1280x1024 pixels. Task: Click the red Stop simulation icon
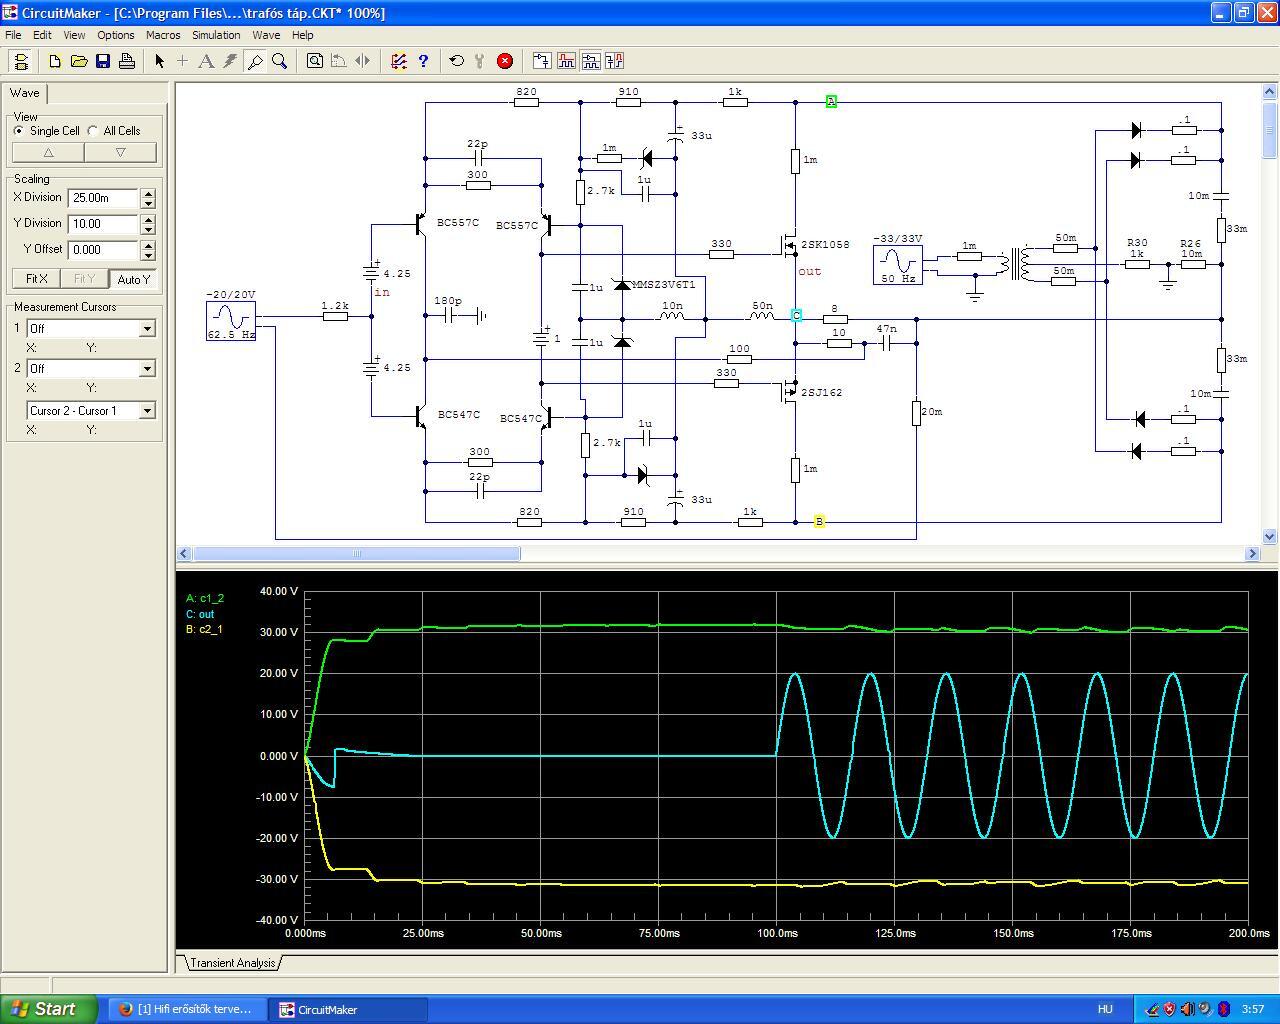[505, 61]
